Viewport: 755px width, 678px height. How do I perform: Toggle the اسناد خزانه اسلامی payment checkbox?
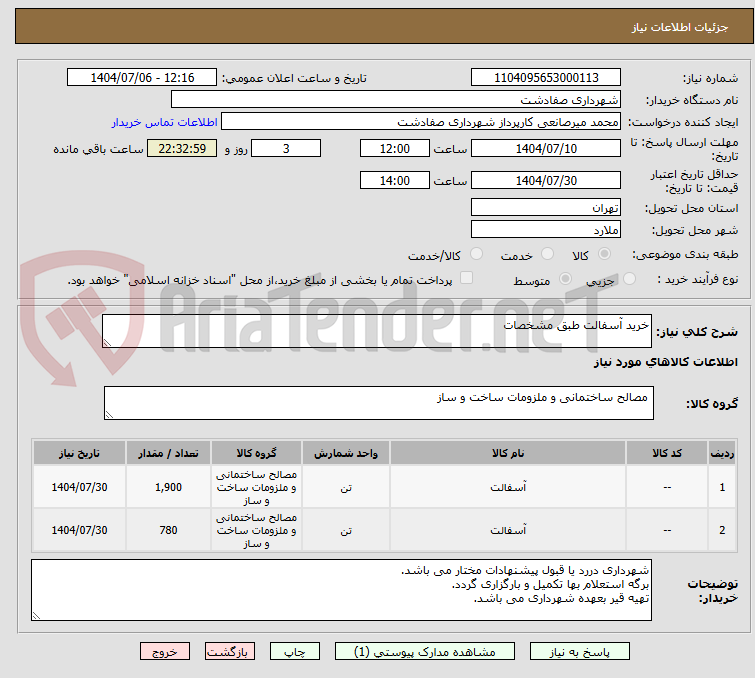click(x=466, y=278)
